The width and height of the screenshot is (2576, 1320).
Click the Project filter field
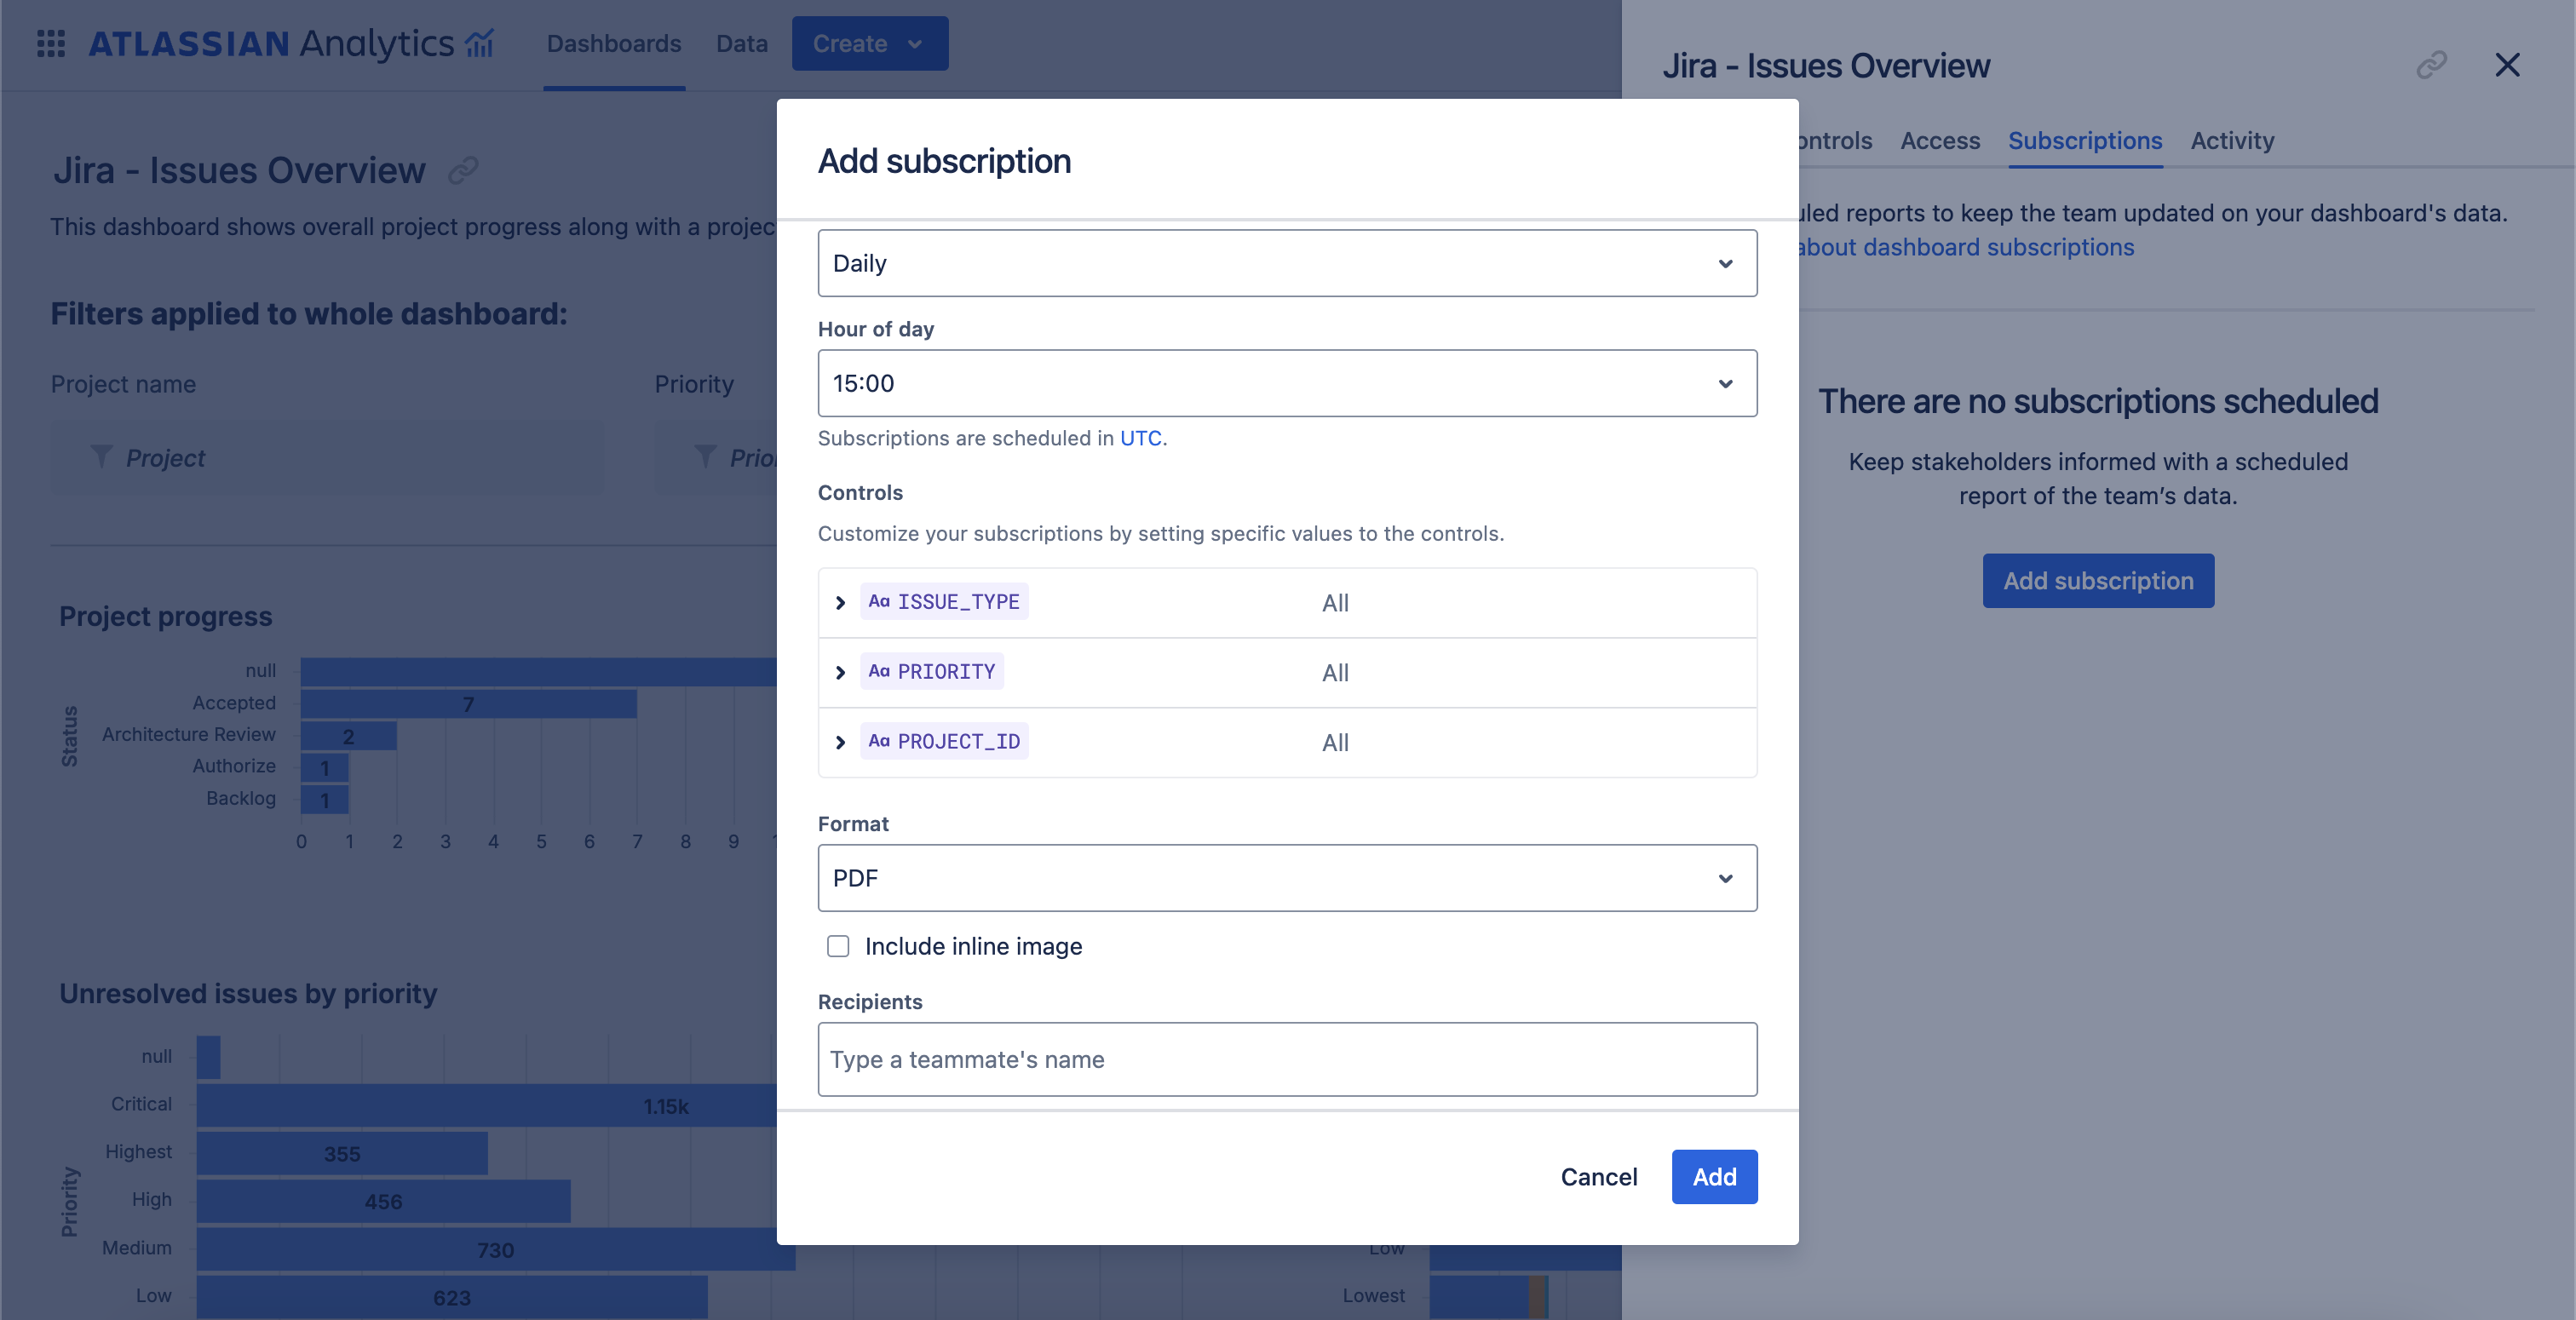click(327, 457)
